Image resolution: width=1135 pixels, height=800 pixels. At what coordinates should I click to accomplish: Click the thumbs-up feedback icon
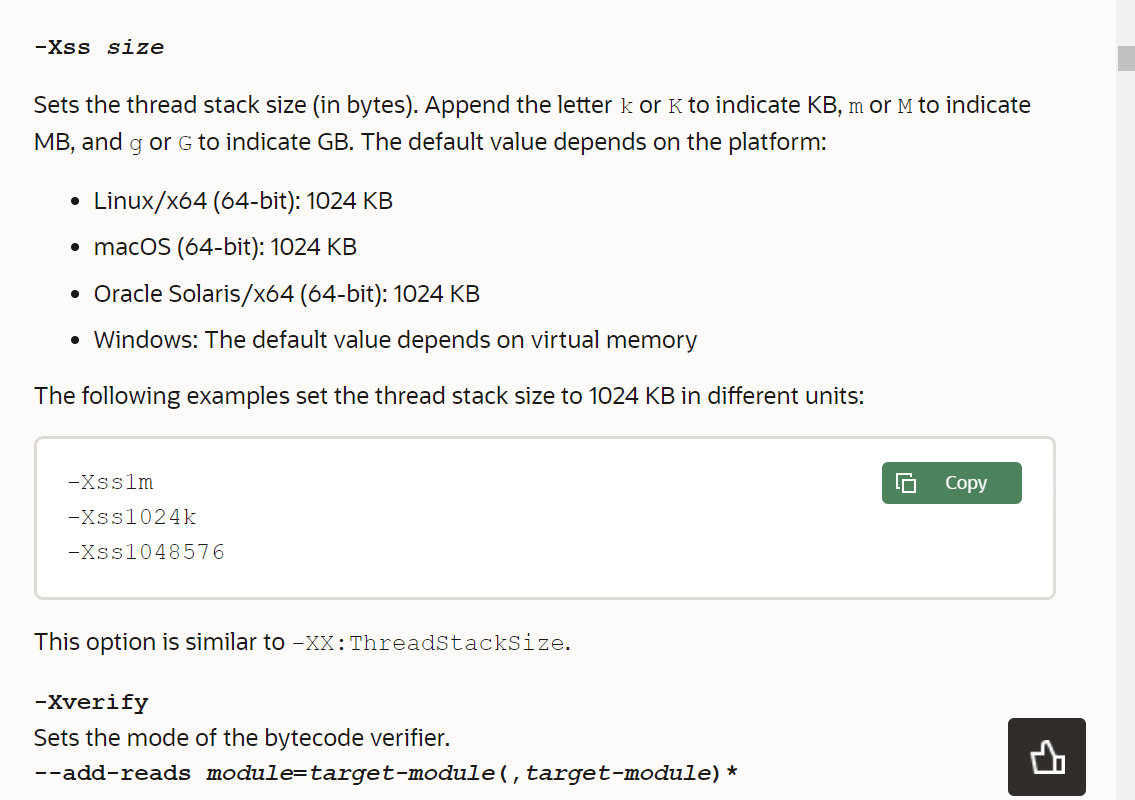click(1046, 757)
